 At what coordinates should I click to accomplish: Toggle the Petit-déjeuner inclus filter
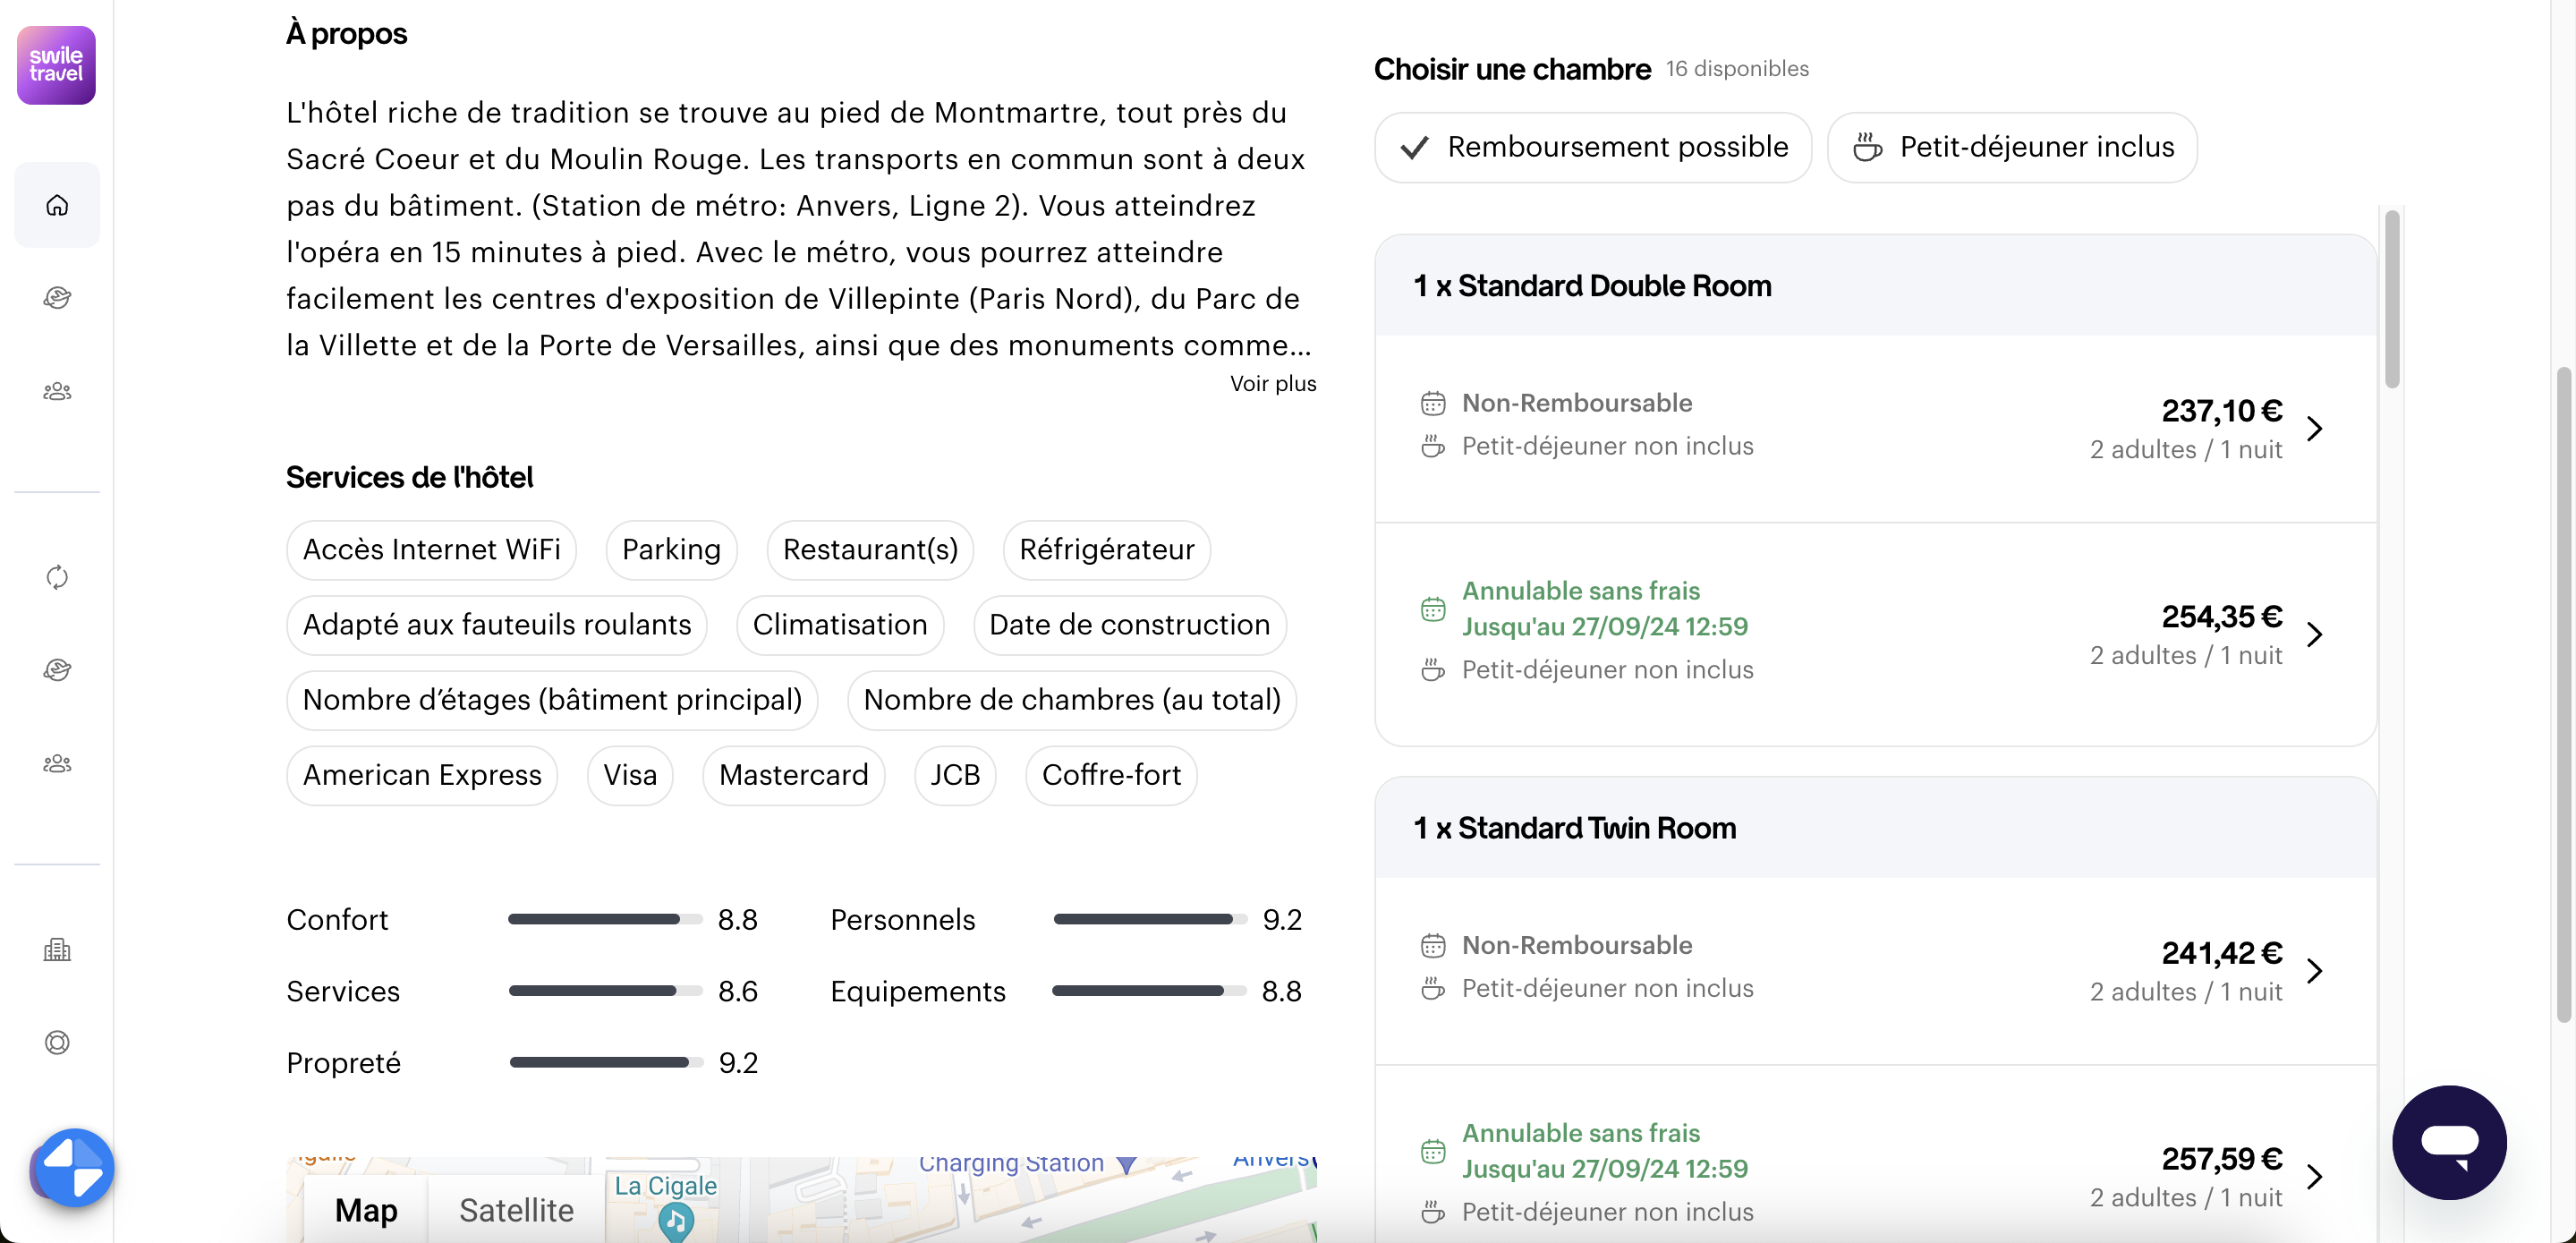point(2011,147)
